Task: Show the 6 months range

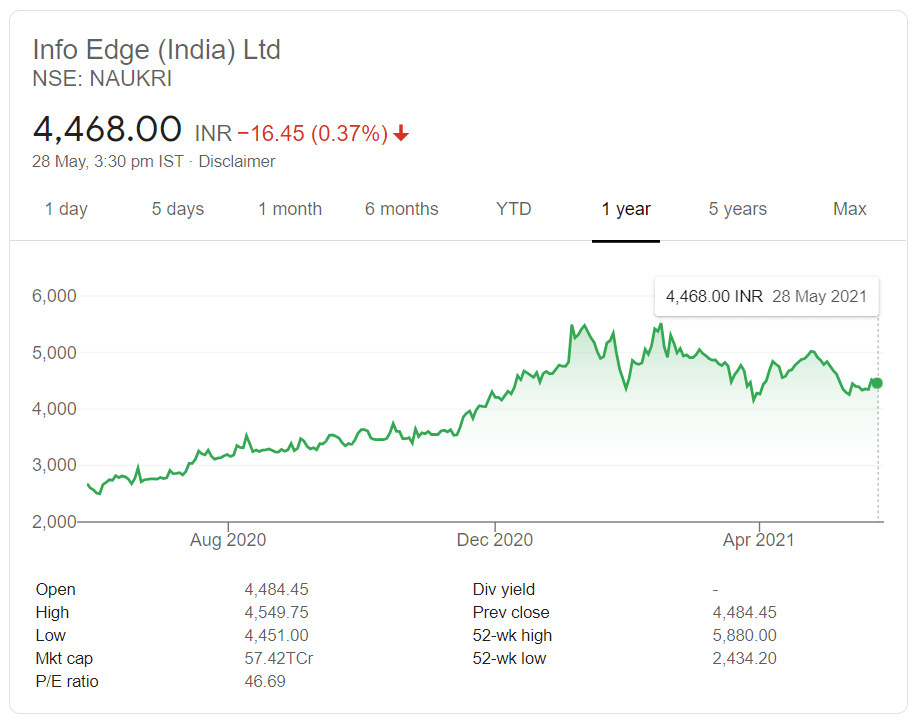Action: pos(401,209)
